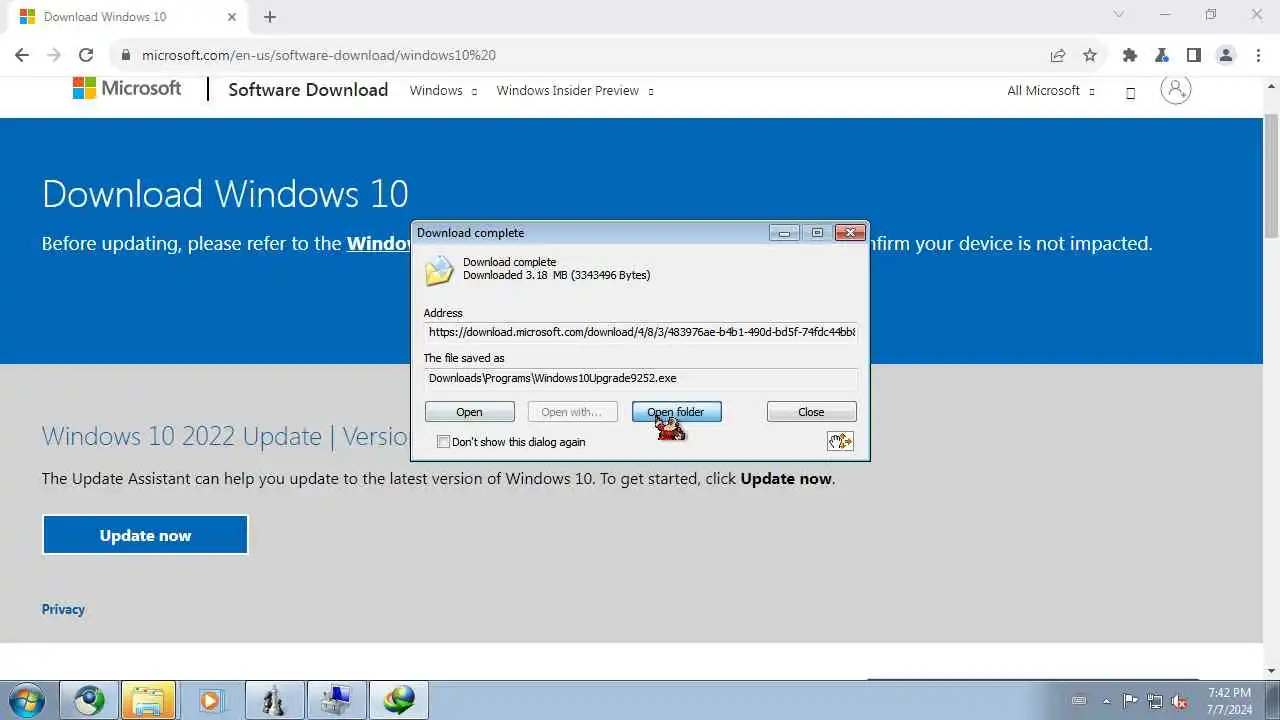Viewport: 1280px width, 720px height.
Task: Click the forward navigation arrow
Action: pos(54,56)
